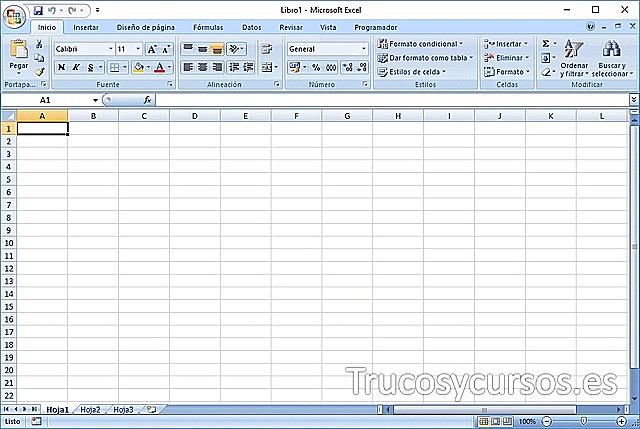Screen dimensions: 640x429
Task: Activate the Format Painter brush
Action: click(x=39, y=72)
